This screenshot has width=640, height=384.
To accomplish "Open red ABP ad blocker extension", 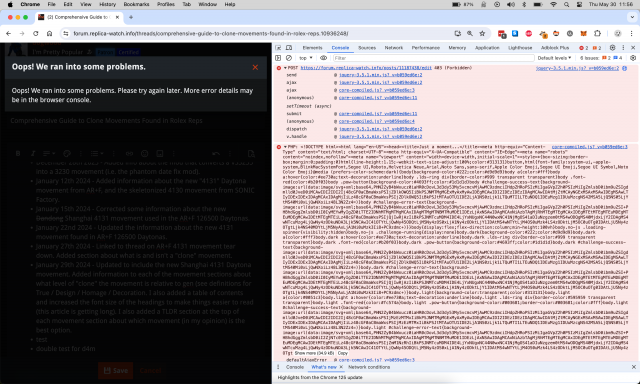I will (529, 33).
